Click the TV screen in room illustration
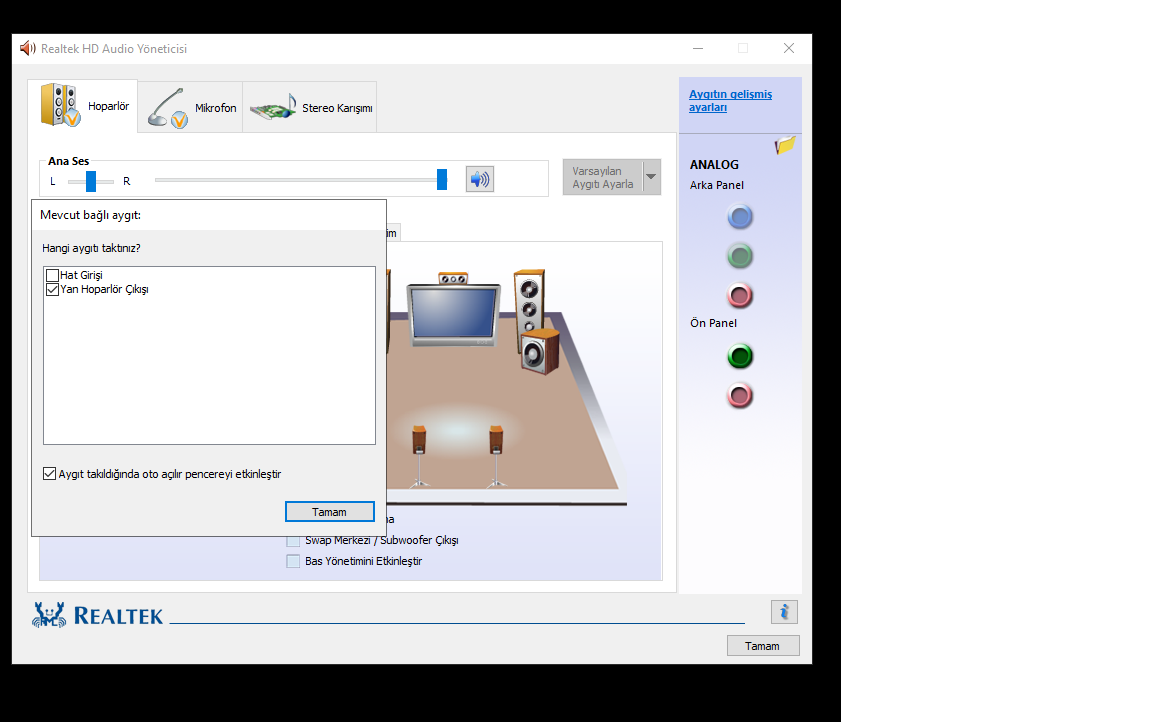Screen dimensions: 1152x722 453,313
